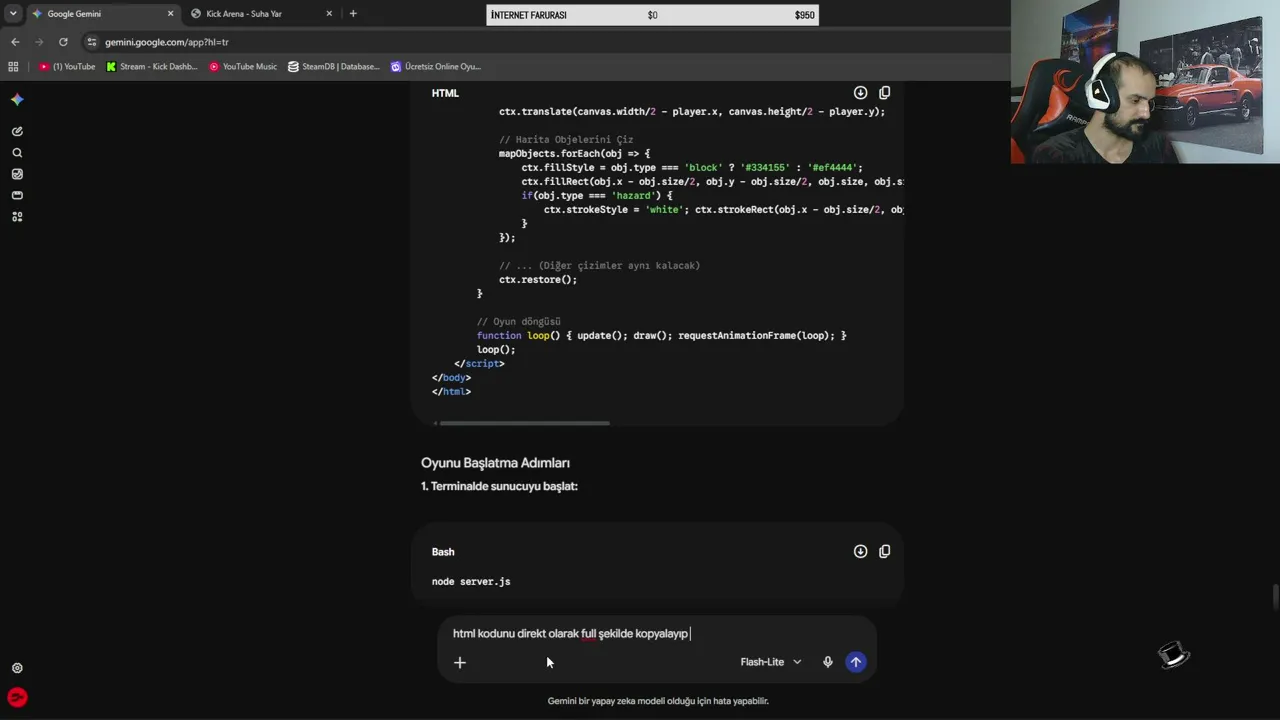The width and height of the screenshot is (1280, 720).
Task: Click the page vertical scrollbar thumb
Action: tap(1275, 595)
